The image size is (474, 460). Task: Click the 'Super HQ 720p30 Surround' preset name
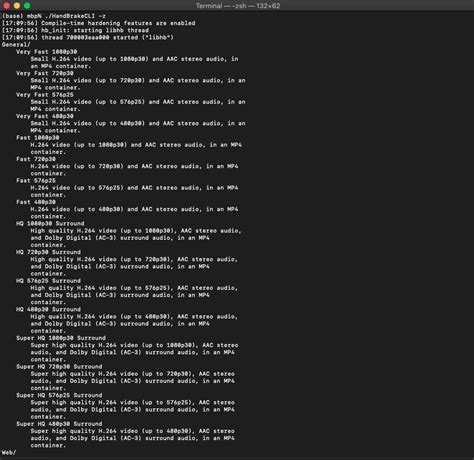pyautogui.click(x=59, y=367)
